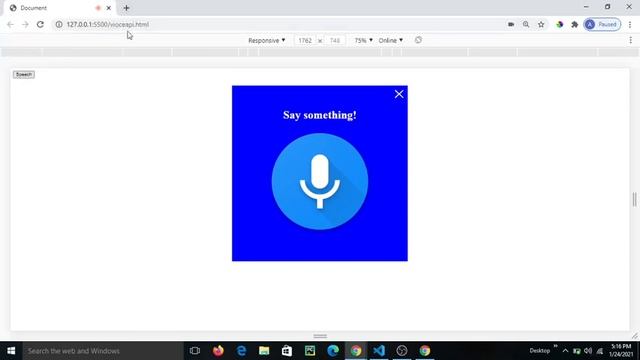Click the large microphone icon
Viewport: 640px width, 360px height.
[320, 181]
